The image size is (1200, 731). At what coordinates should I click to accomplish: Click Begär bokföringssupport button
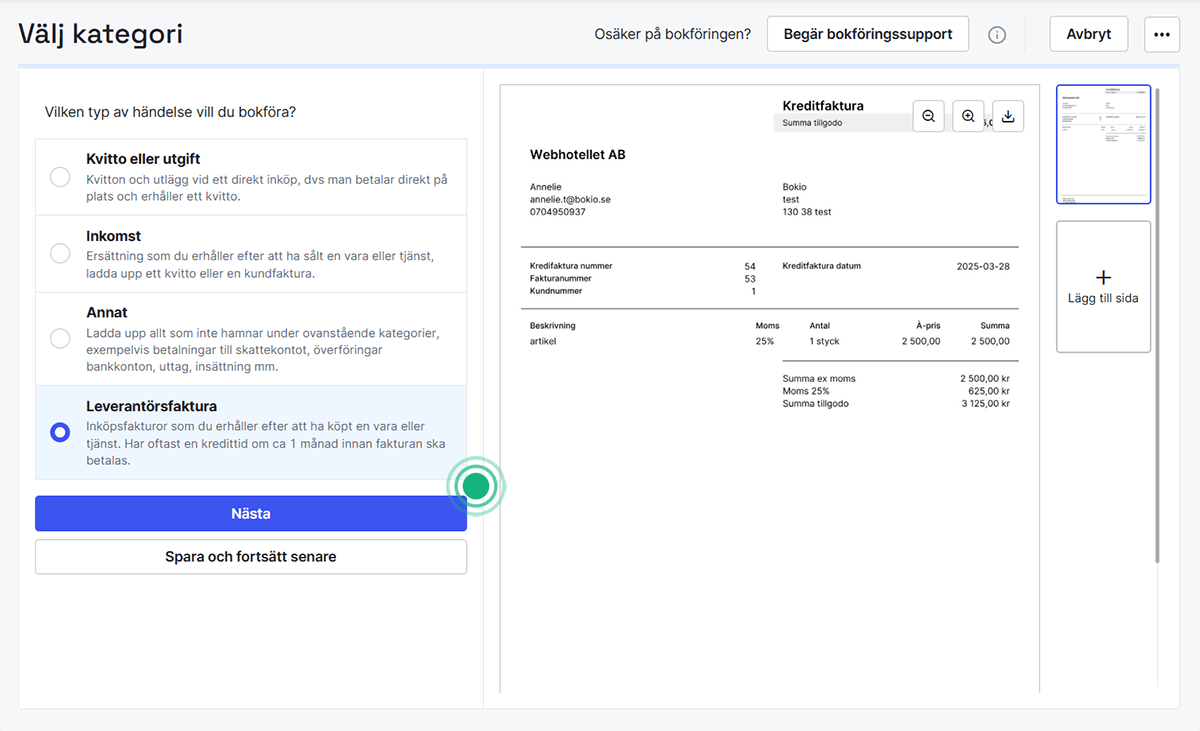click(868, 34)
